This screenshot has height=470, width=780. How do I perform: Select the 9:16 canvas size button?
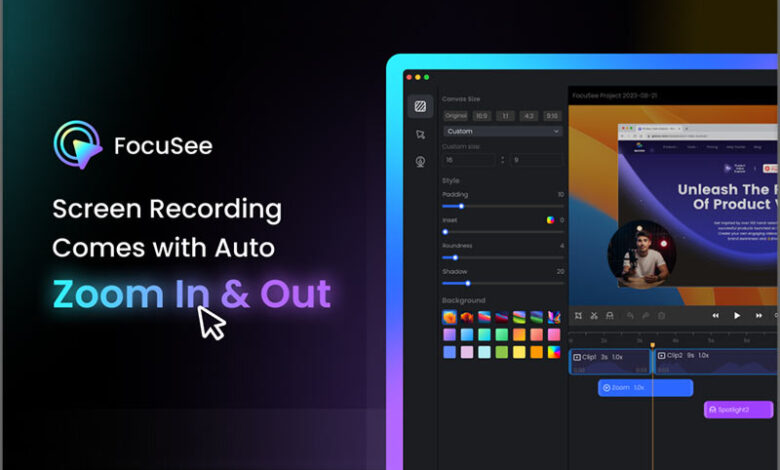[552, 116]
